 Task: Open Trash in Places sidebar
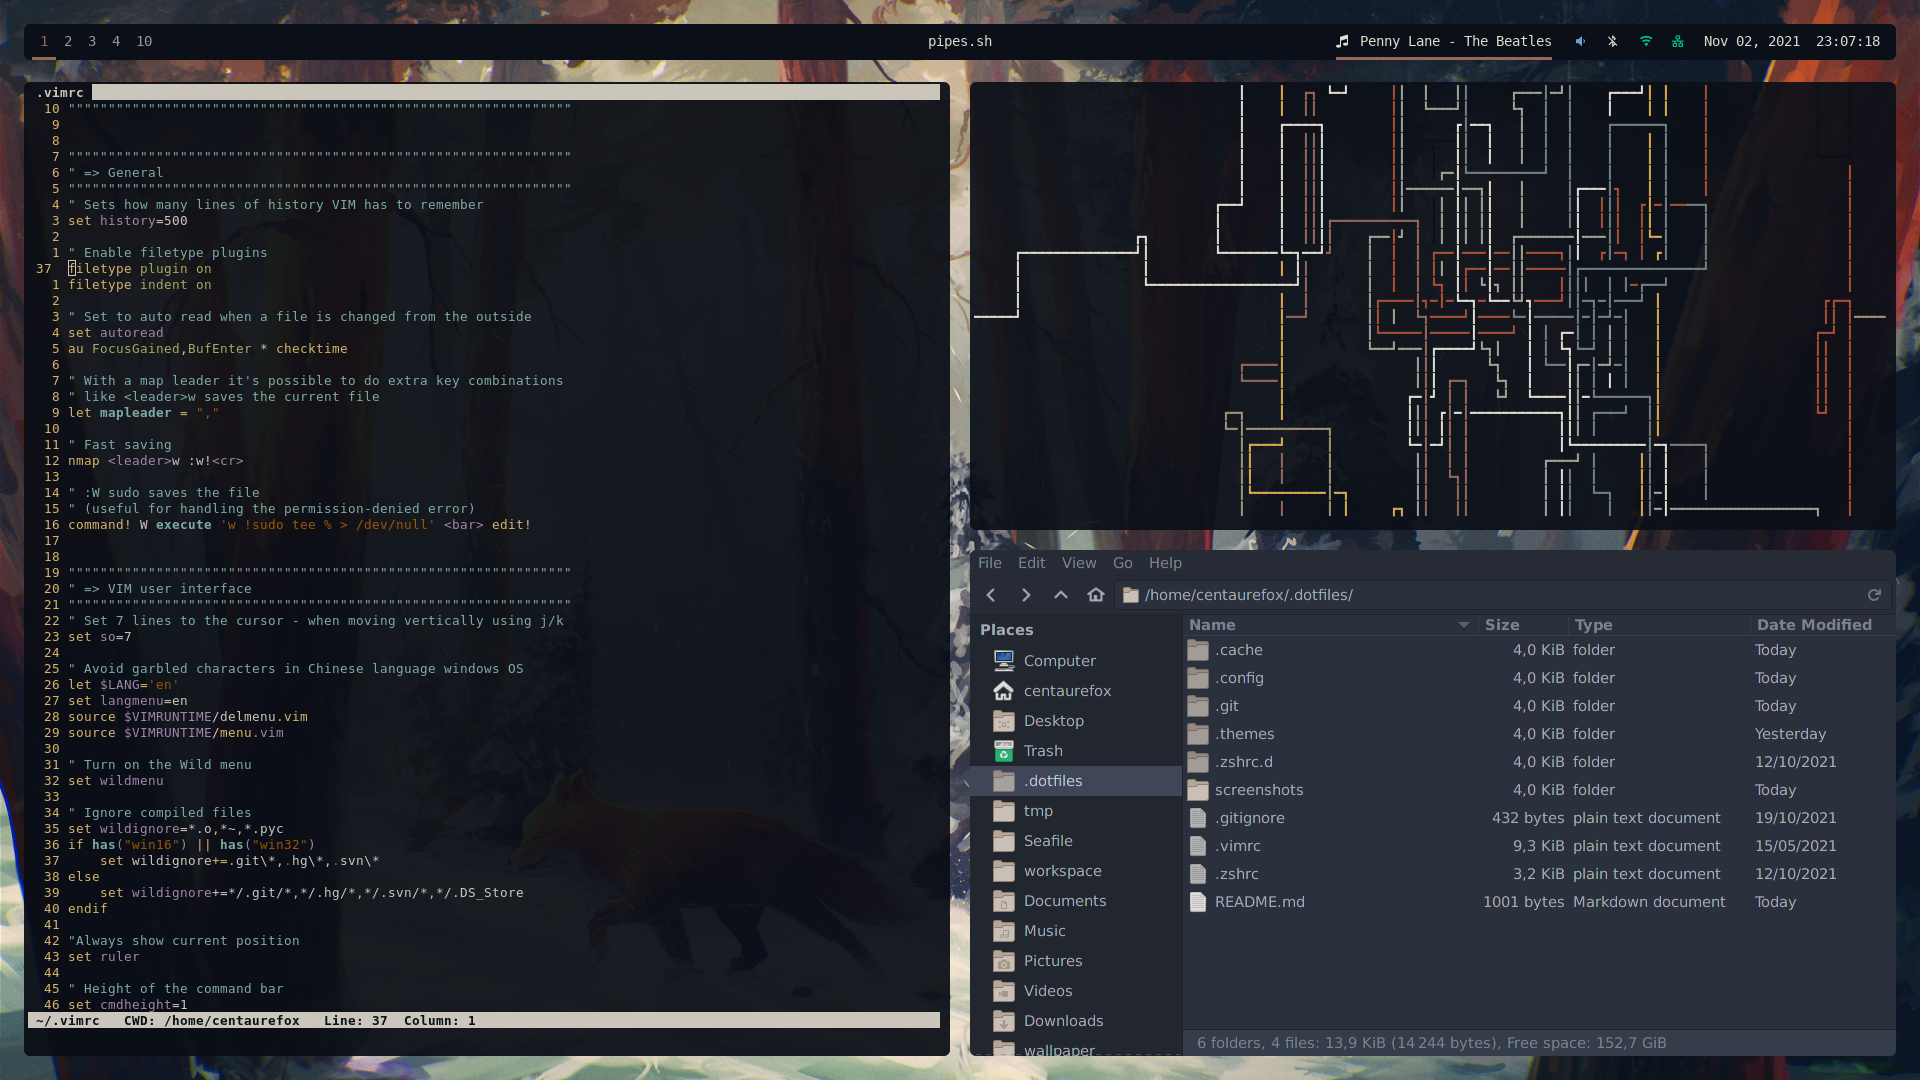tap(1043, 751)
